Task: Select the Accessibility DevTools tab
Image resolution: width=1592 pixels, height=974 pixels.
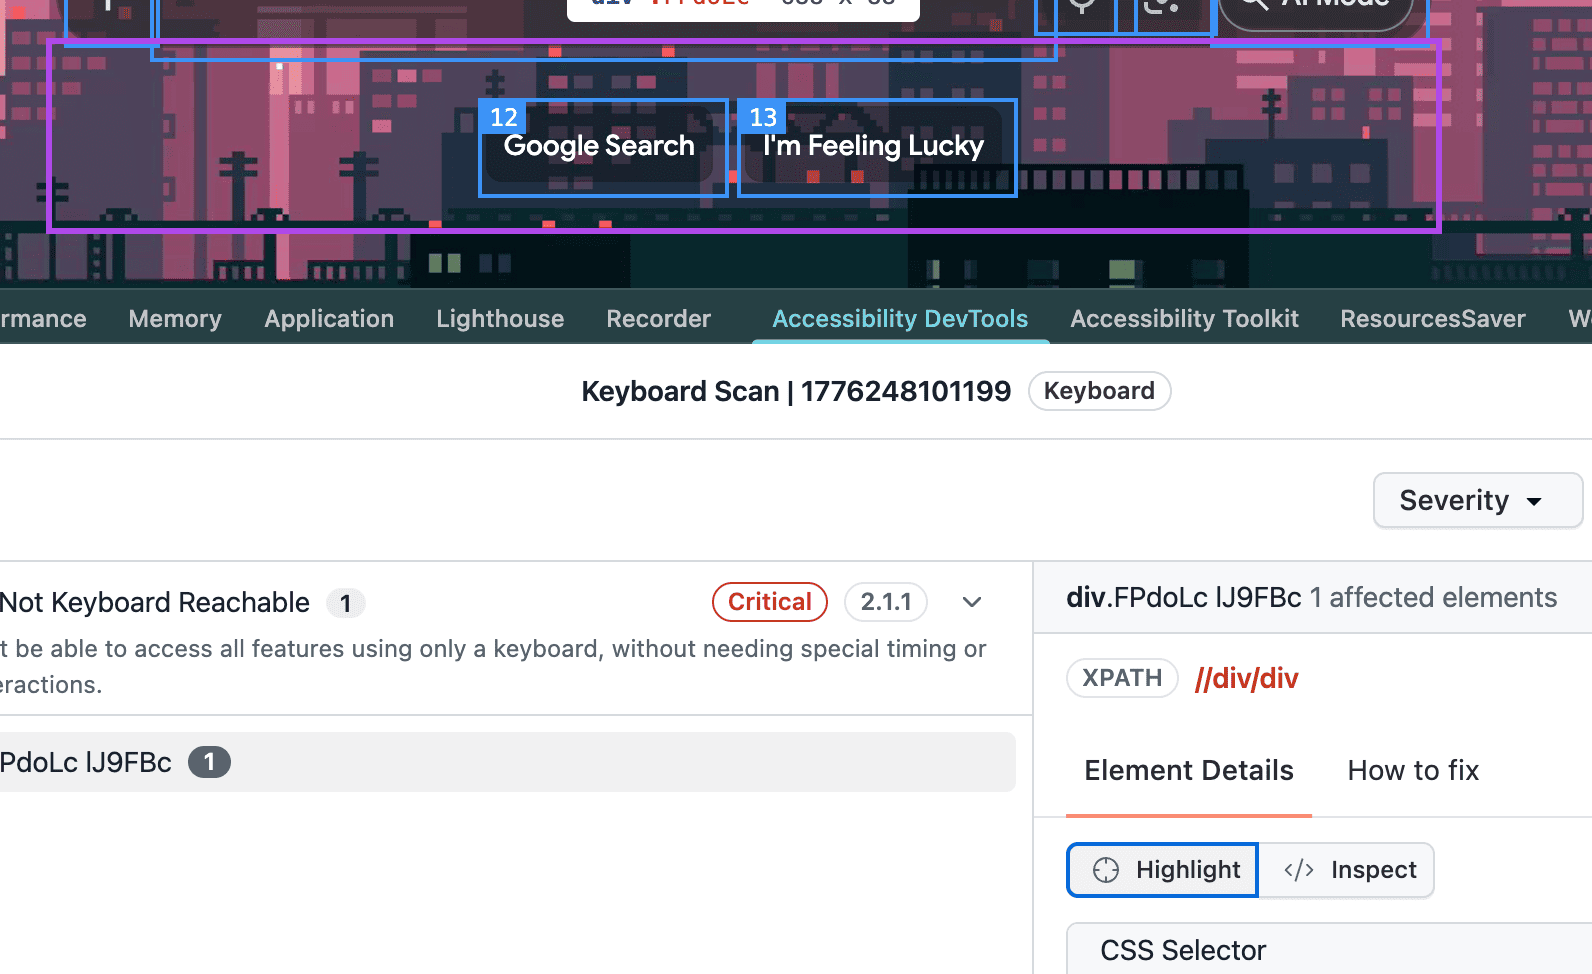Action: click(900, 319)
